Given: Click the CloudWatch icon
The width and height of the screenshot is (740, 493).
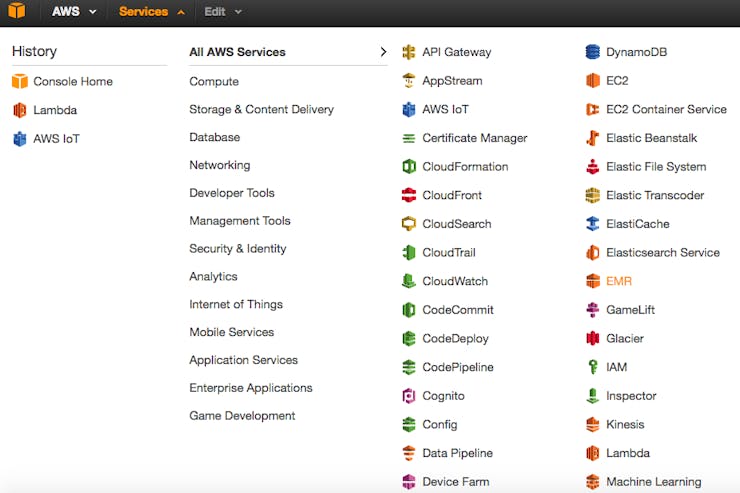Looking at the screenshot, I should [409, 281].
